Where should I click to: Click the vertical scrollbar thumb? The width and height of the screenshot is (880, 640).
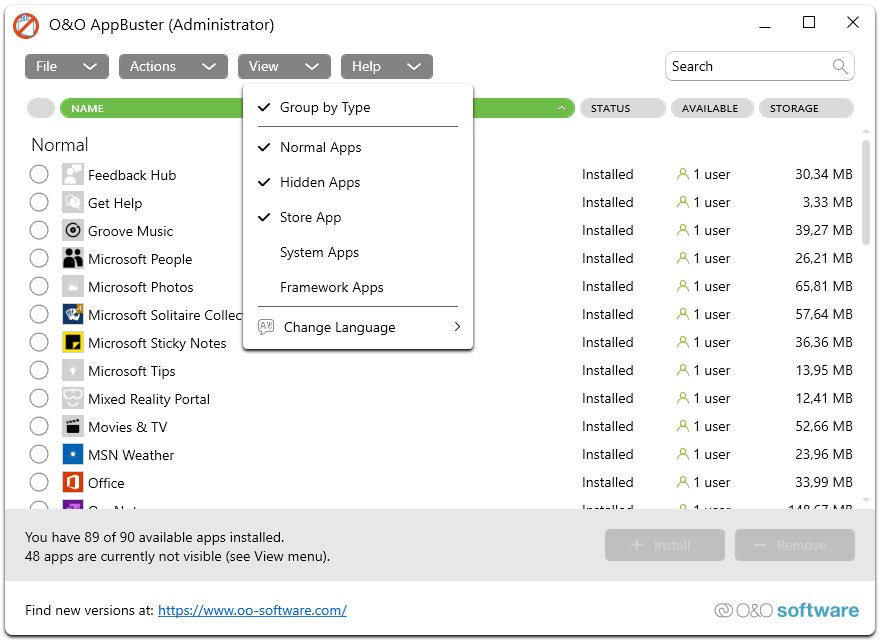[x=866, y=190]
